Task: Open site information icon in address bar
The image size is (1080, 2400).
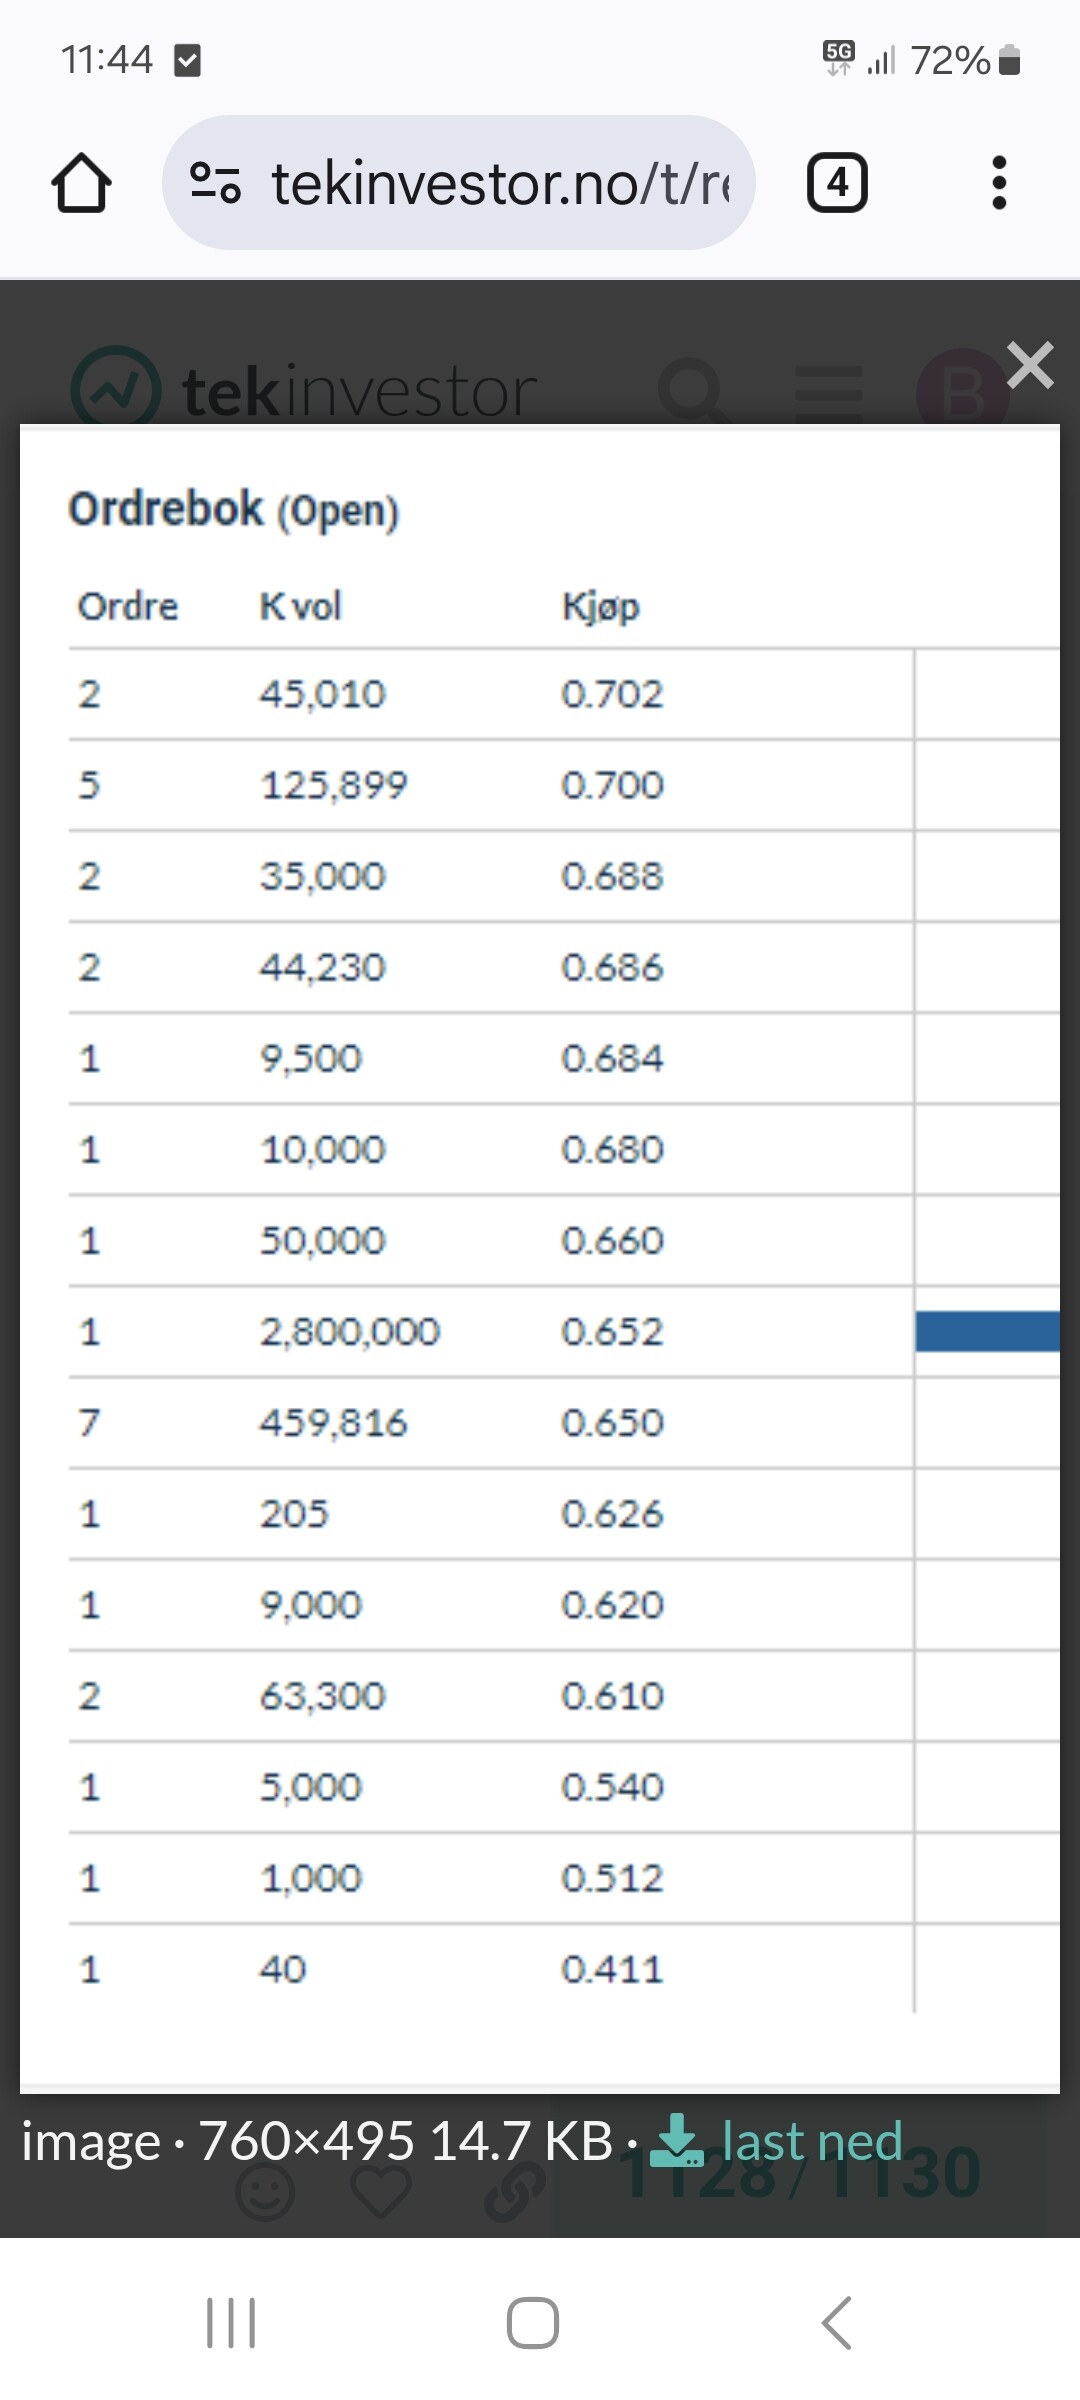Action: tap(215, 183)
